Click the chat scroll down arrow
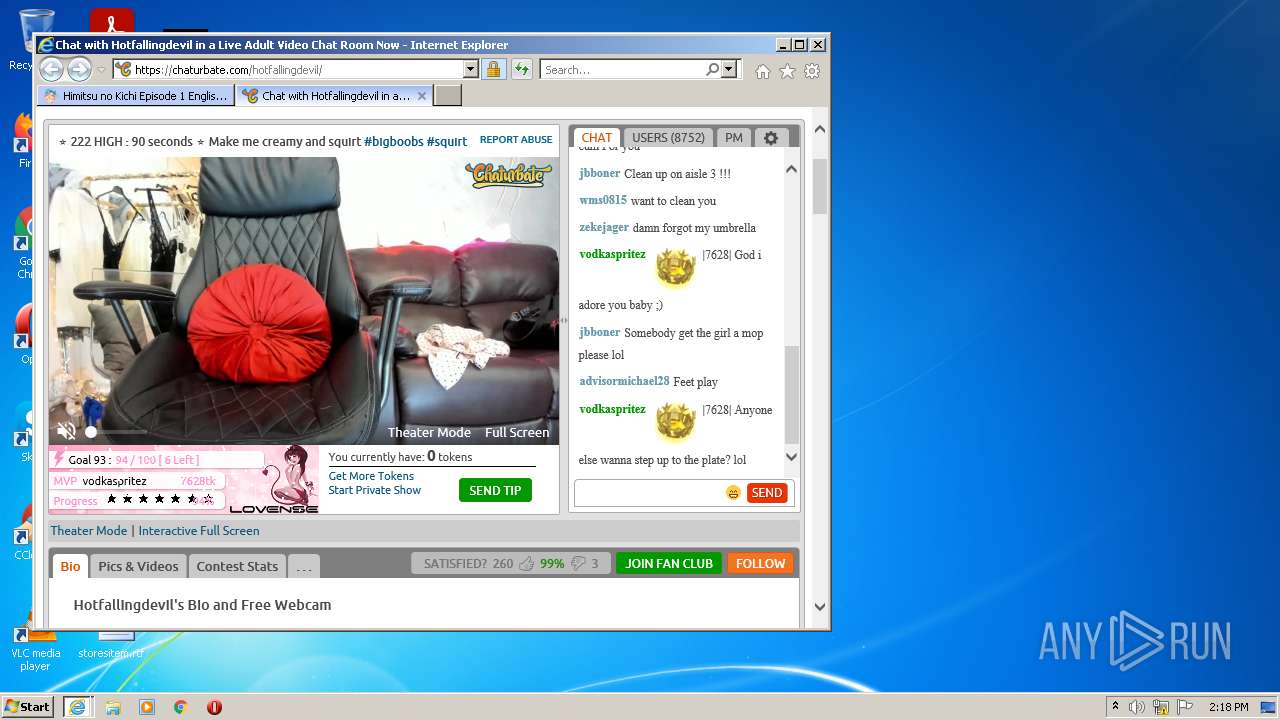 point(792,457)
